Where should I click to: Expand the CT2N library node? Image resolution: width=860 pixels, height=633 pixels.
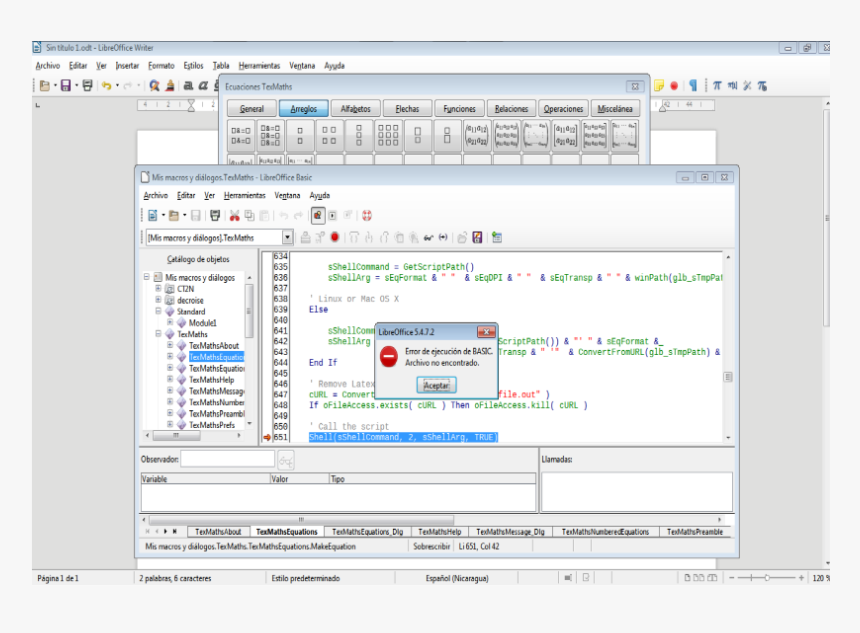(x=158, y=288)
